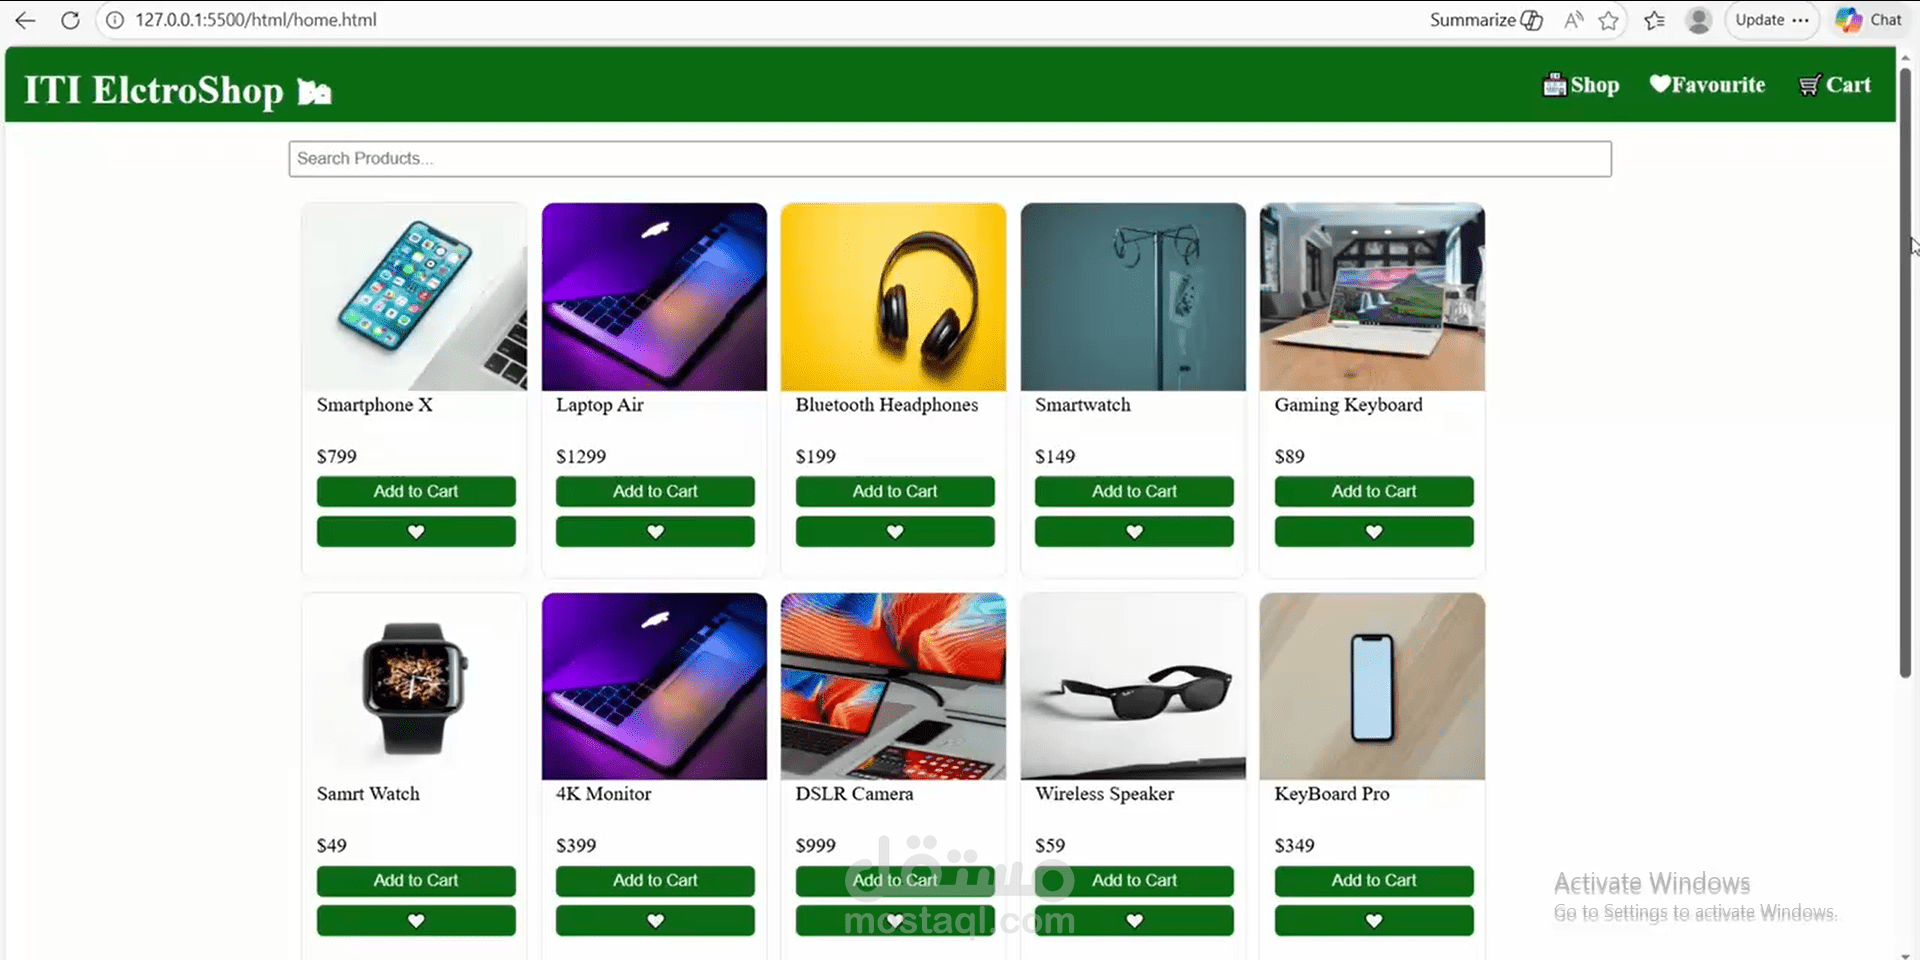The width and height of the screenshot is (1920, 960).
Task: Open the Copilot Chat icon
Action: pos(1851,20)
